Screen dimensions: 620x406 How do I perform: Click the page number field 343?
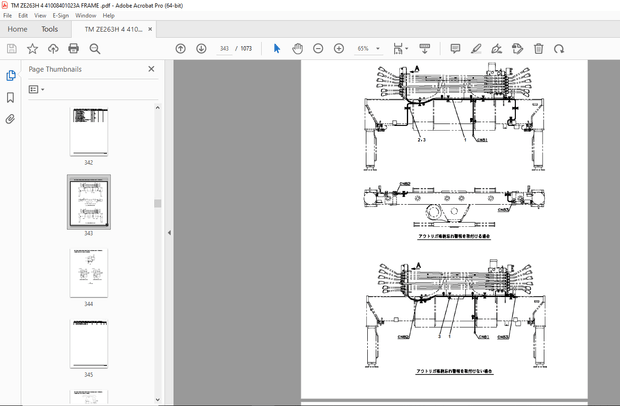tap(224, 49)
